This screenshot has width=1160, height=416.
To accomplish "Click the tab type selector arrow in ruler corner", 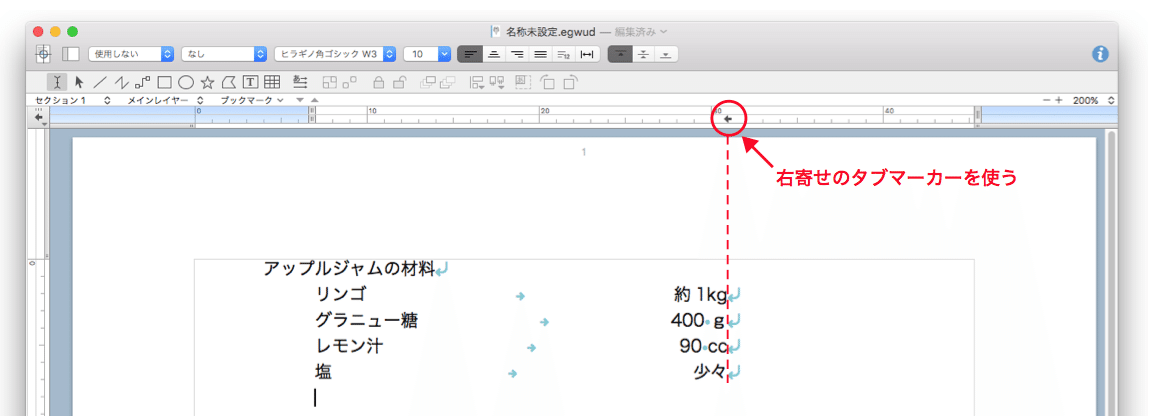I will tap(39, 118).
